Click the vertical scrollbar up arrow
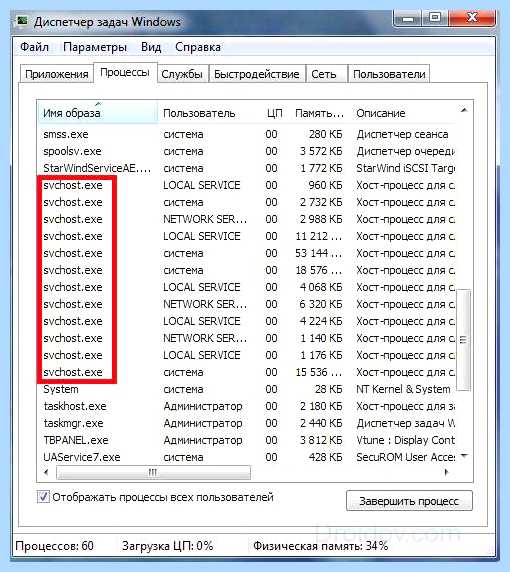The height and width of the screenshot is (572, 510). [x=464, y=110]
